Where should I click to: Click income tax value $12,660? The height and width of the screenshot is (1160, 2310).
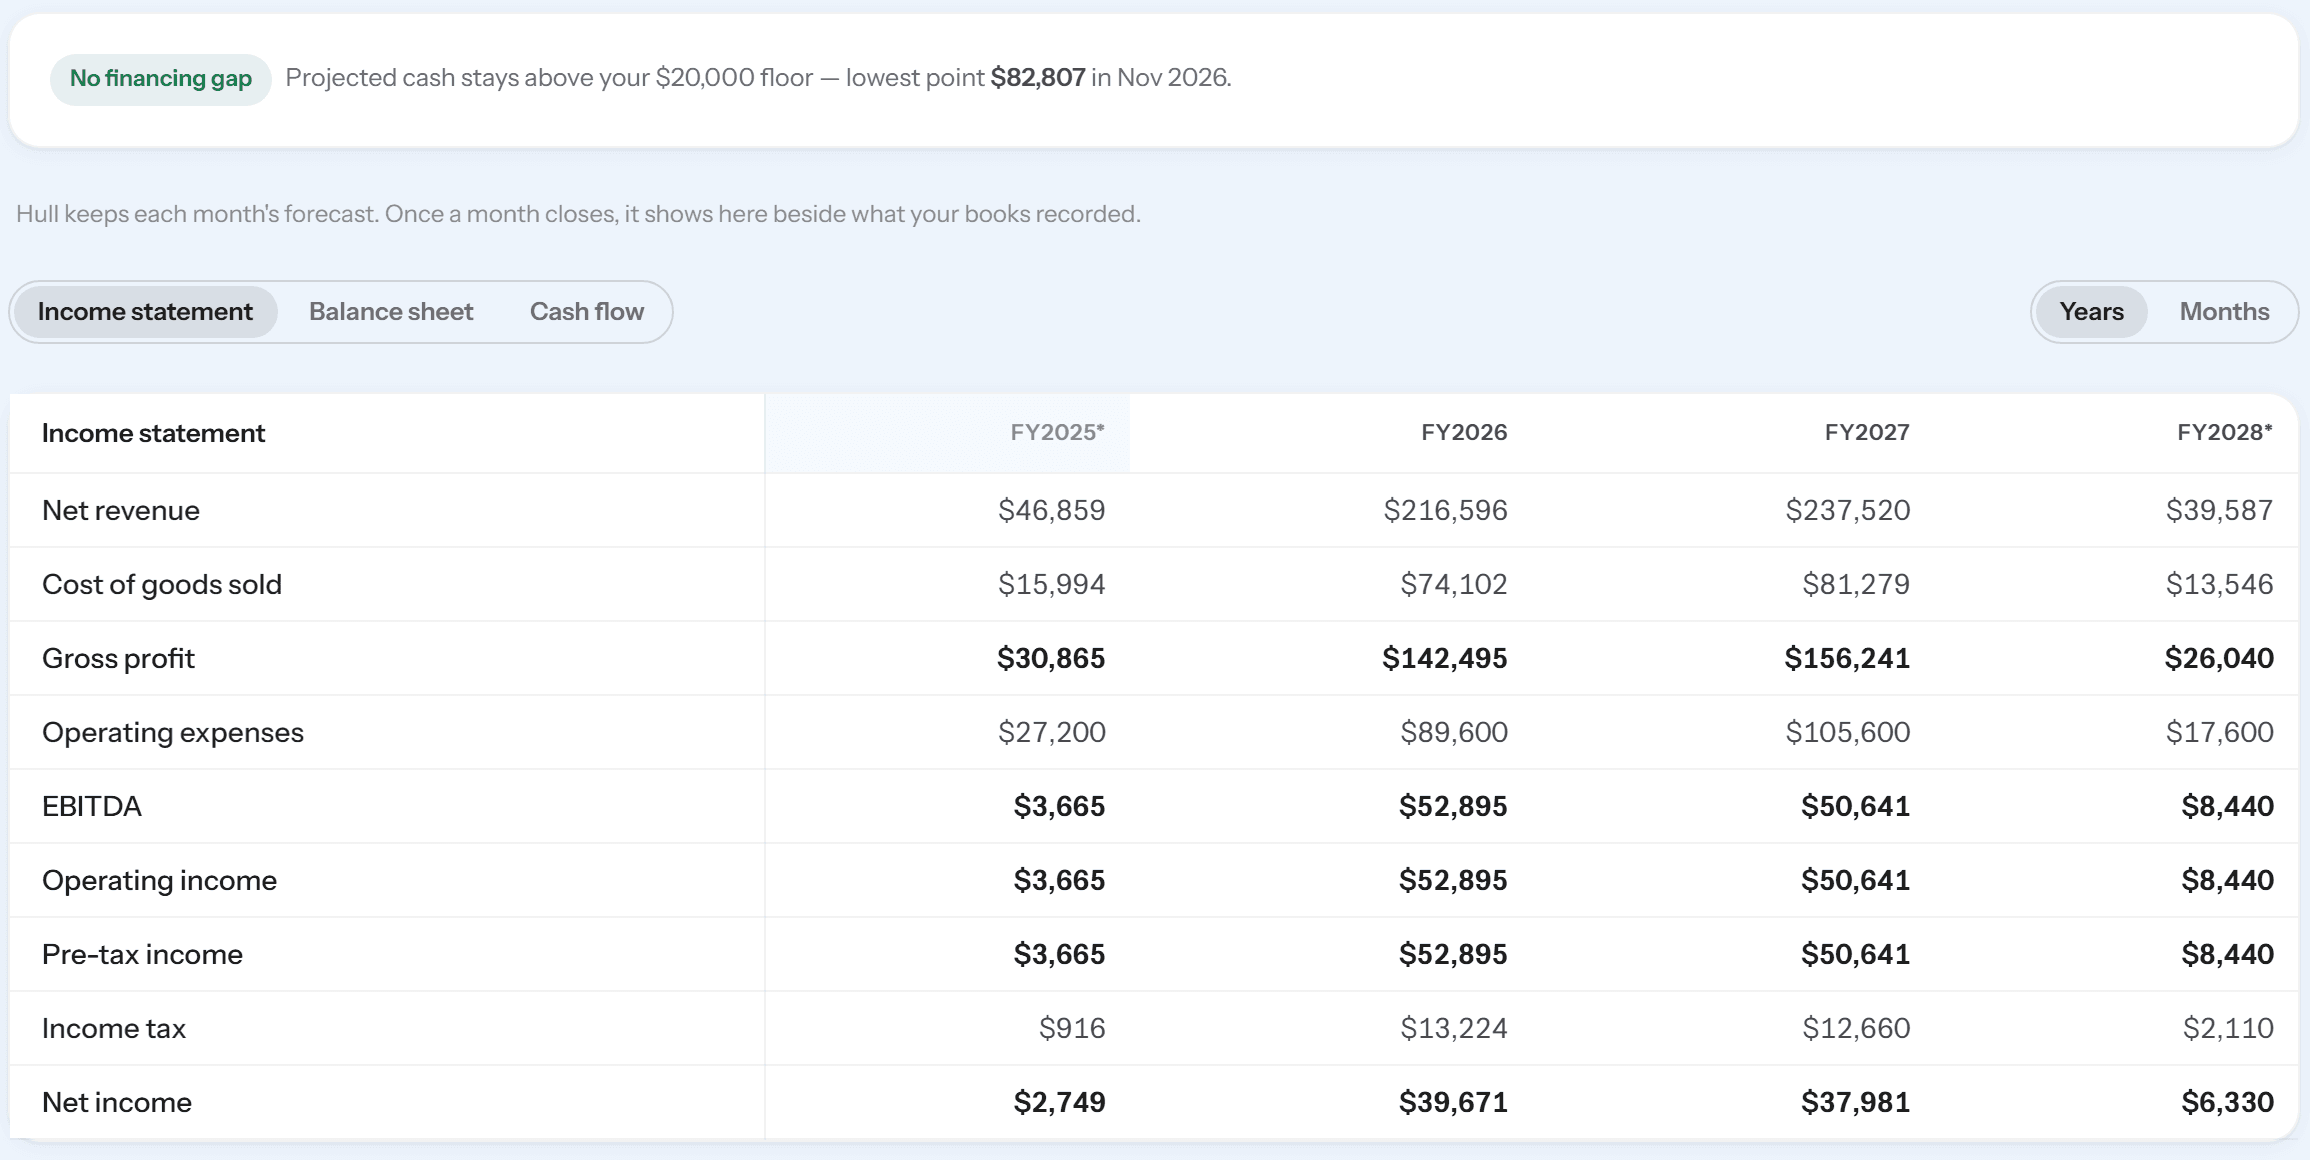pos(1856,1028)
